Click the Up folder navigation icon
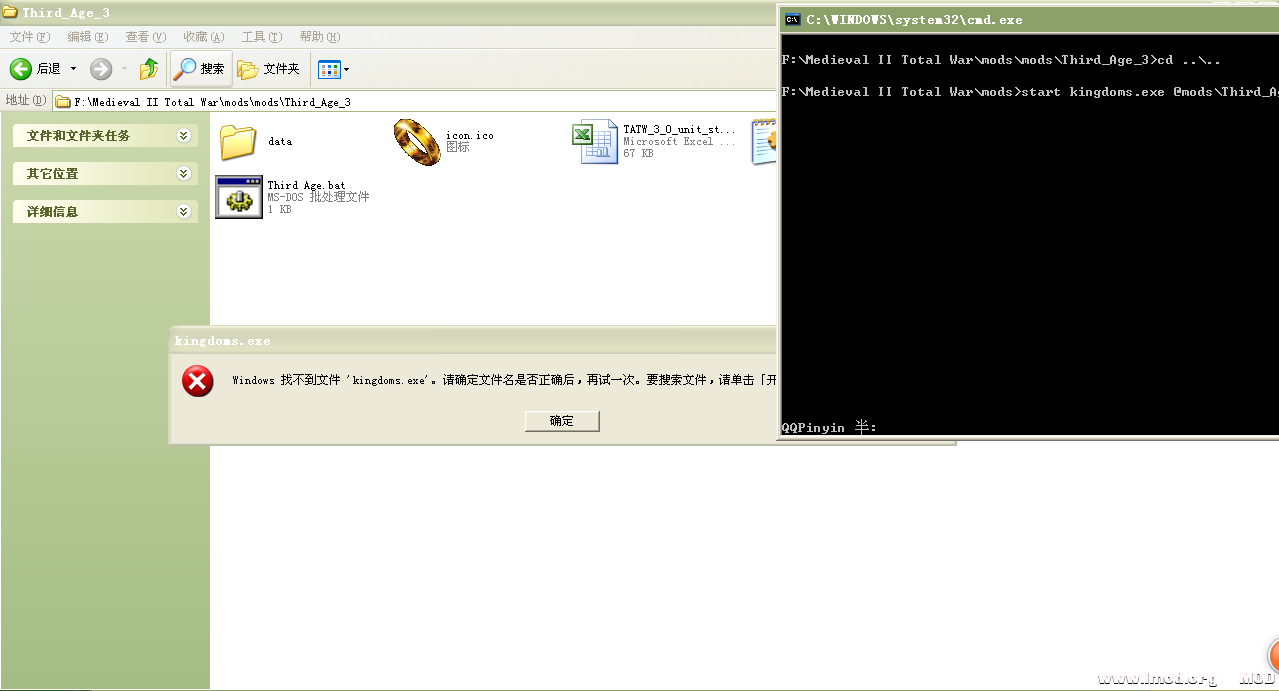This screenshot has width=1279, height=691. [148, 68]
